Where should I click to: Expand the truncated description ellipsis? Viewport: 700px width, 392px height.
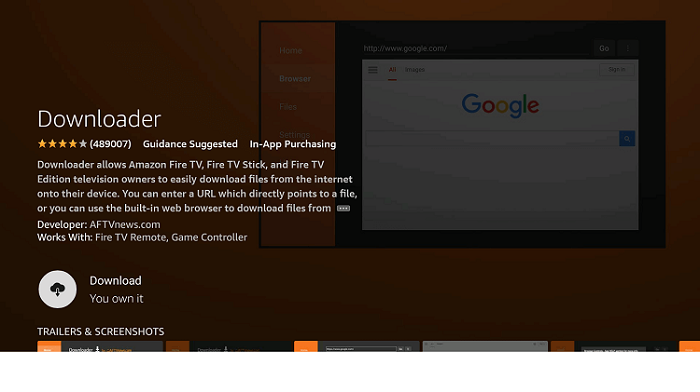coord(343,209)
